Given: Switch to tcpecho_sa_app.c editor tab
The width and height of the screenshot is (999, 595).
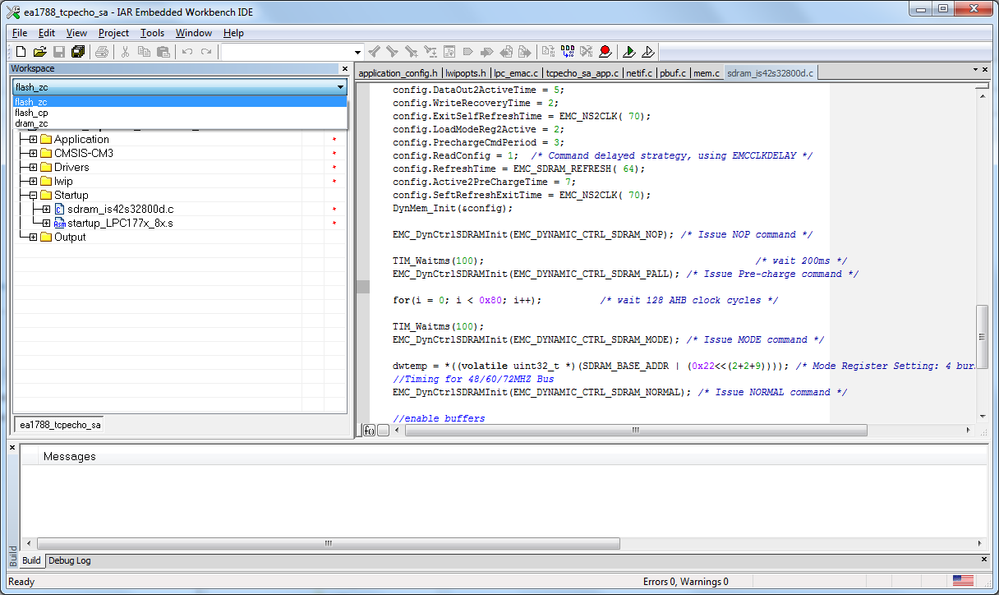Looking at the screenshot, I should click(x=582, y=73).
